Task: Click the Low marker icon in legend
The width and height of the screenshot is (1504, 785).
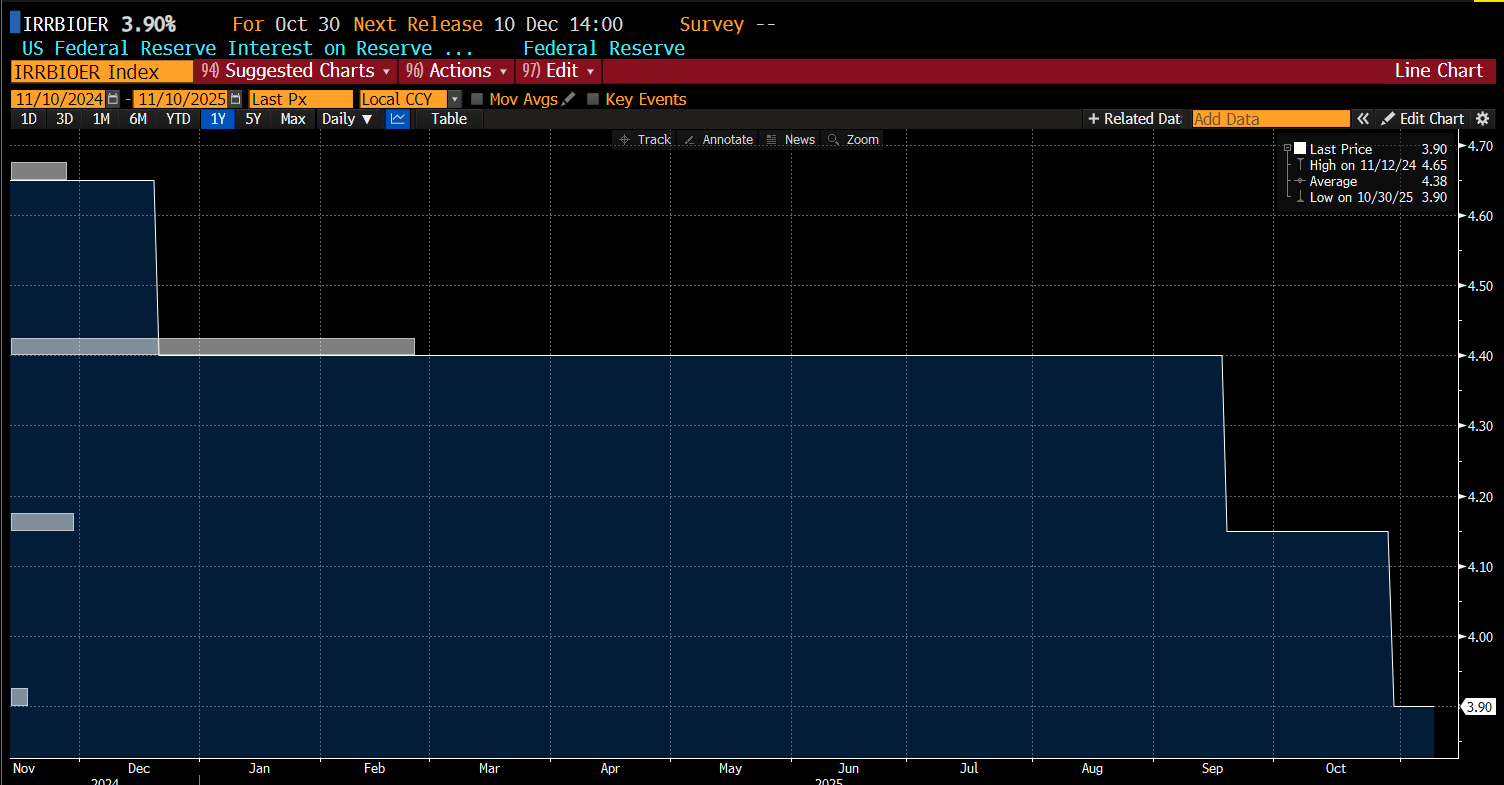Action: [1300, 197]
